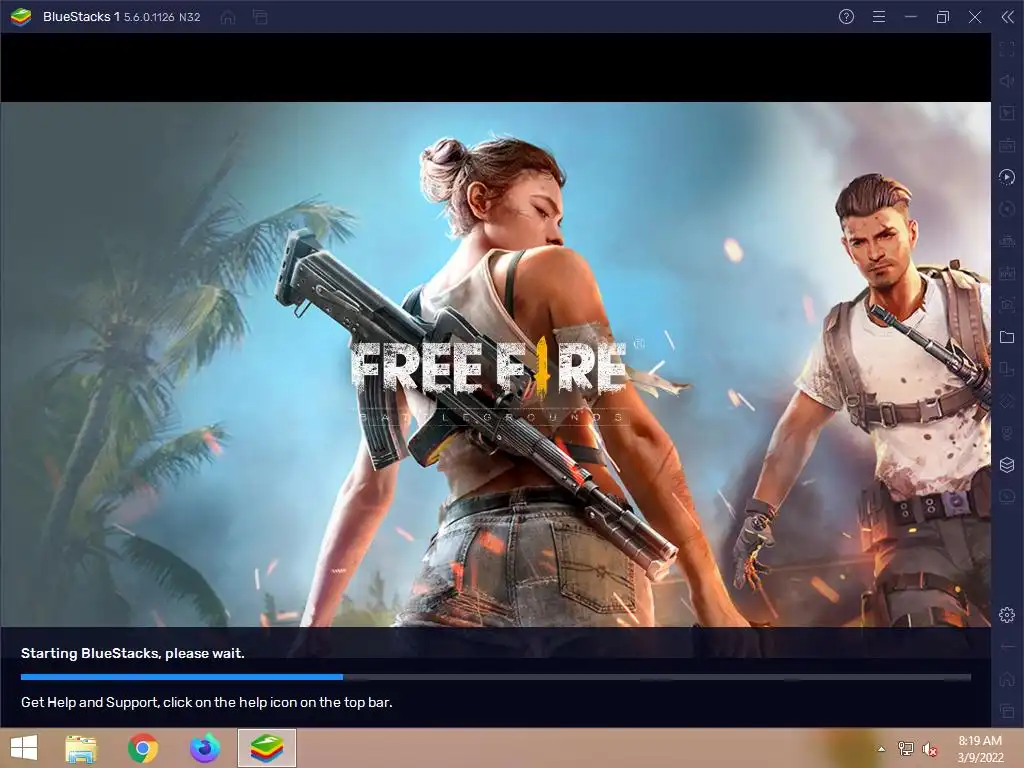Open the Media Manager folder icon
The width and height of the screenshot is (1024, 768).
[1007, 337]
